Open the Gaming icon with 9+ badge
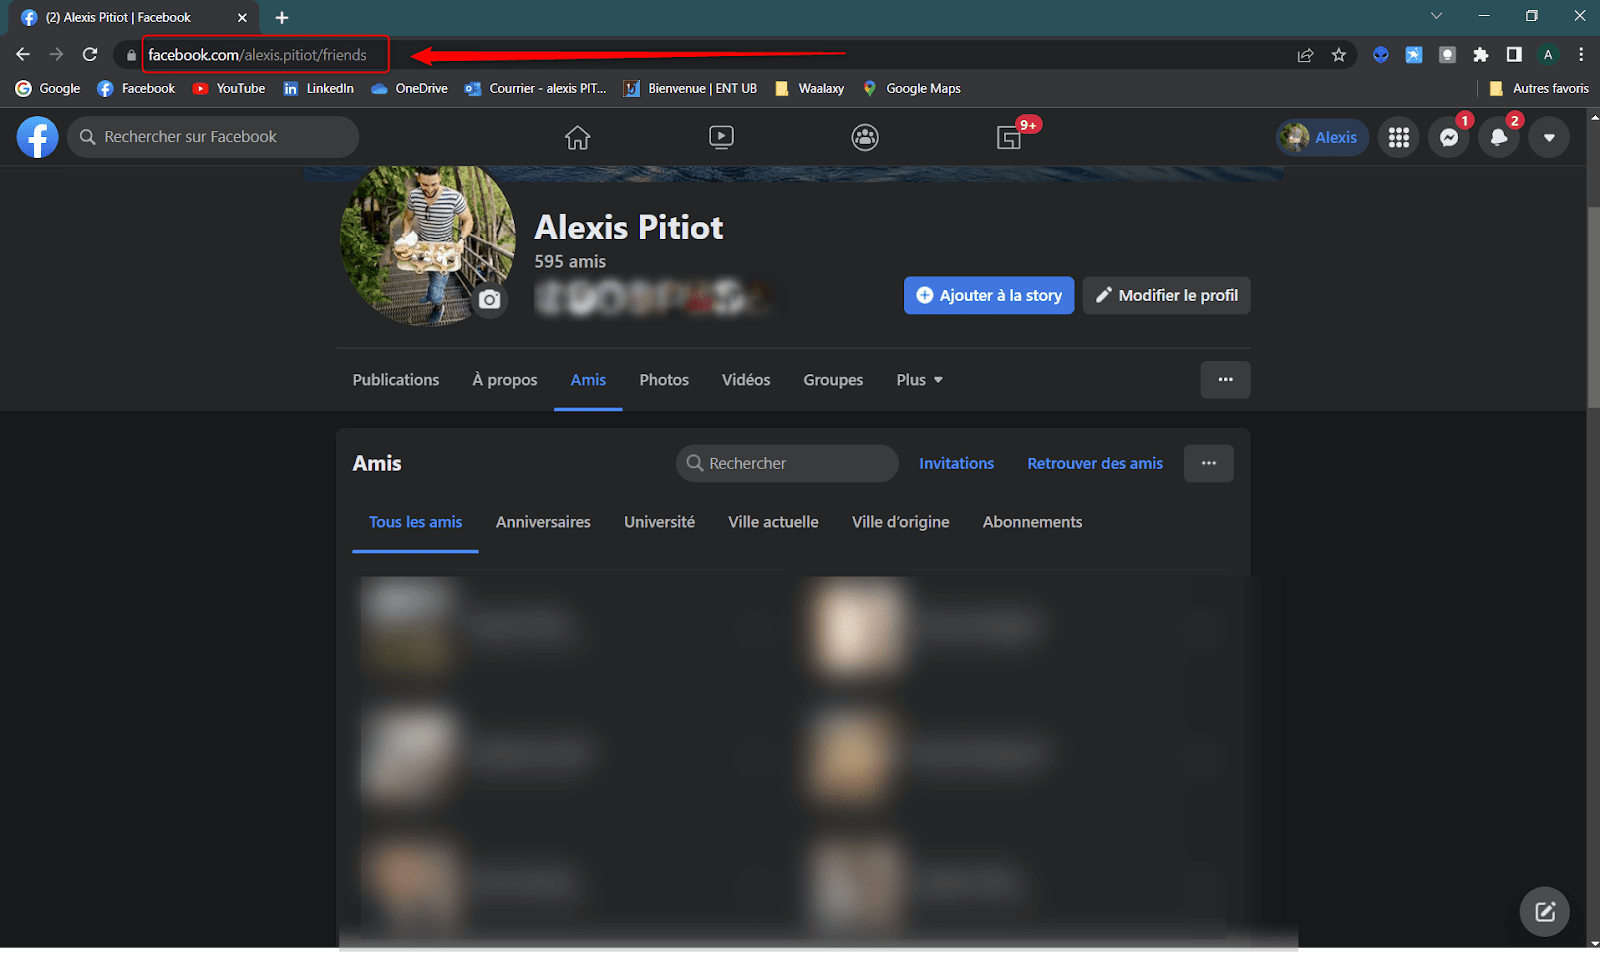 pyautogui.click(x=1010, y=137)
